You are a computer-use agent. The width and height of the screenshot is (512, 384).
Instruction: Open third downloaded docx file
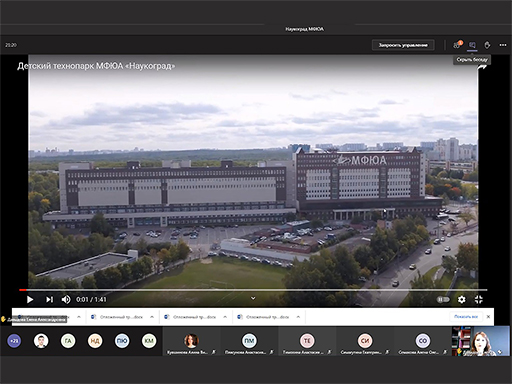click(x=190, y=317)
